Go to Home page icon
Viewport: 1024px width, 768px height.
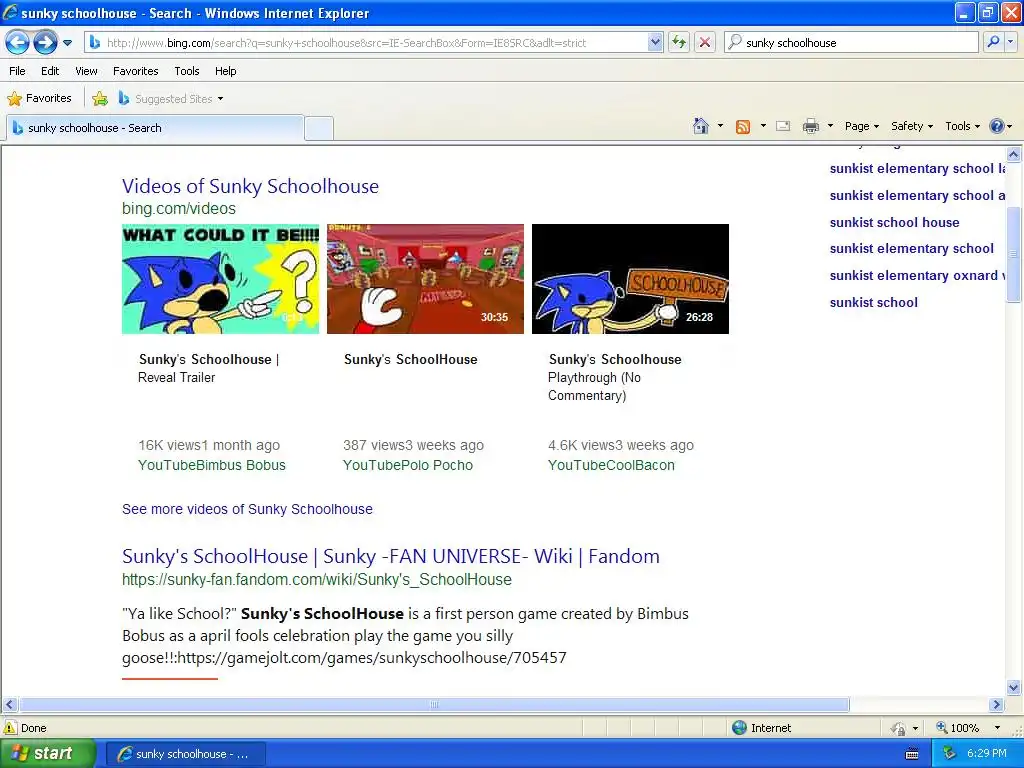[x=701, y=126]
